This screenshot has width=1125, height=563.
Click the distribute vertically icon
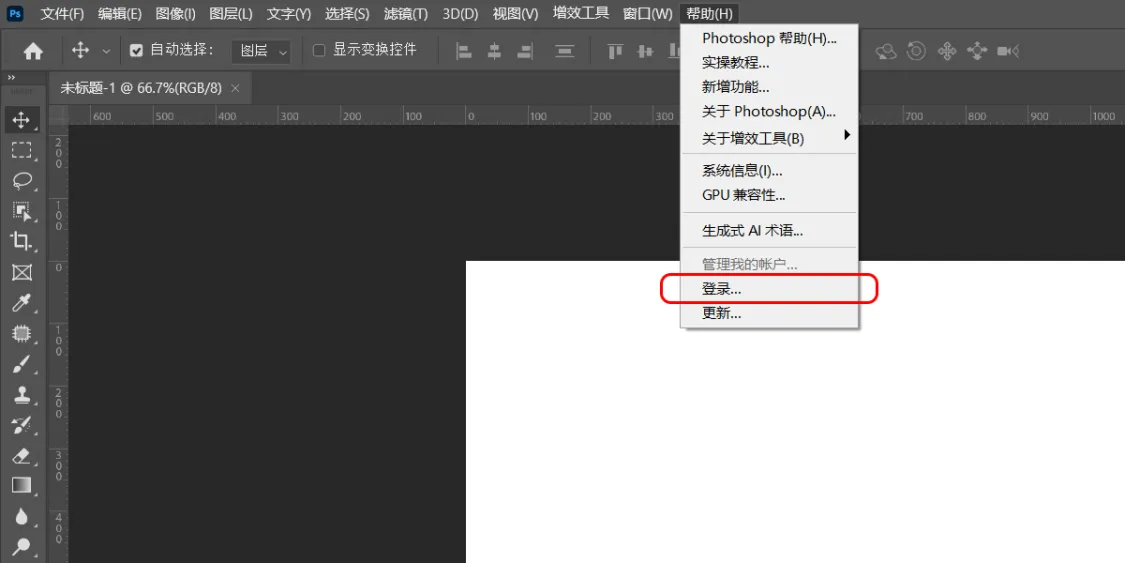[x=565, y=51]
